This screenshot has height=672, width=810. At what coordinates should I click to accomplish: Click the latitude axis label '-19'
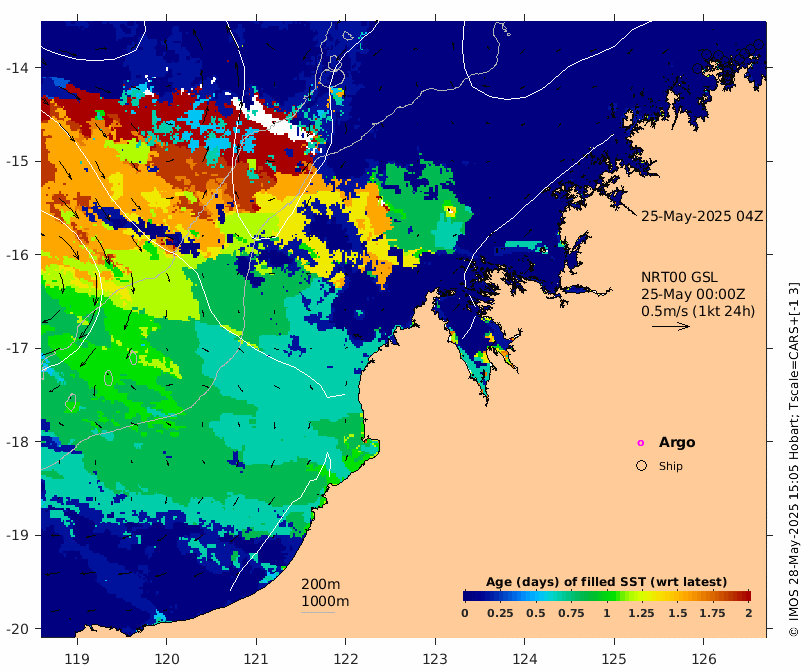(x=18, y=535)
